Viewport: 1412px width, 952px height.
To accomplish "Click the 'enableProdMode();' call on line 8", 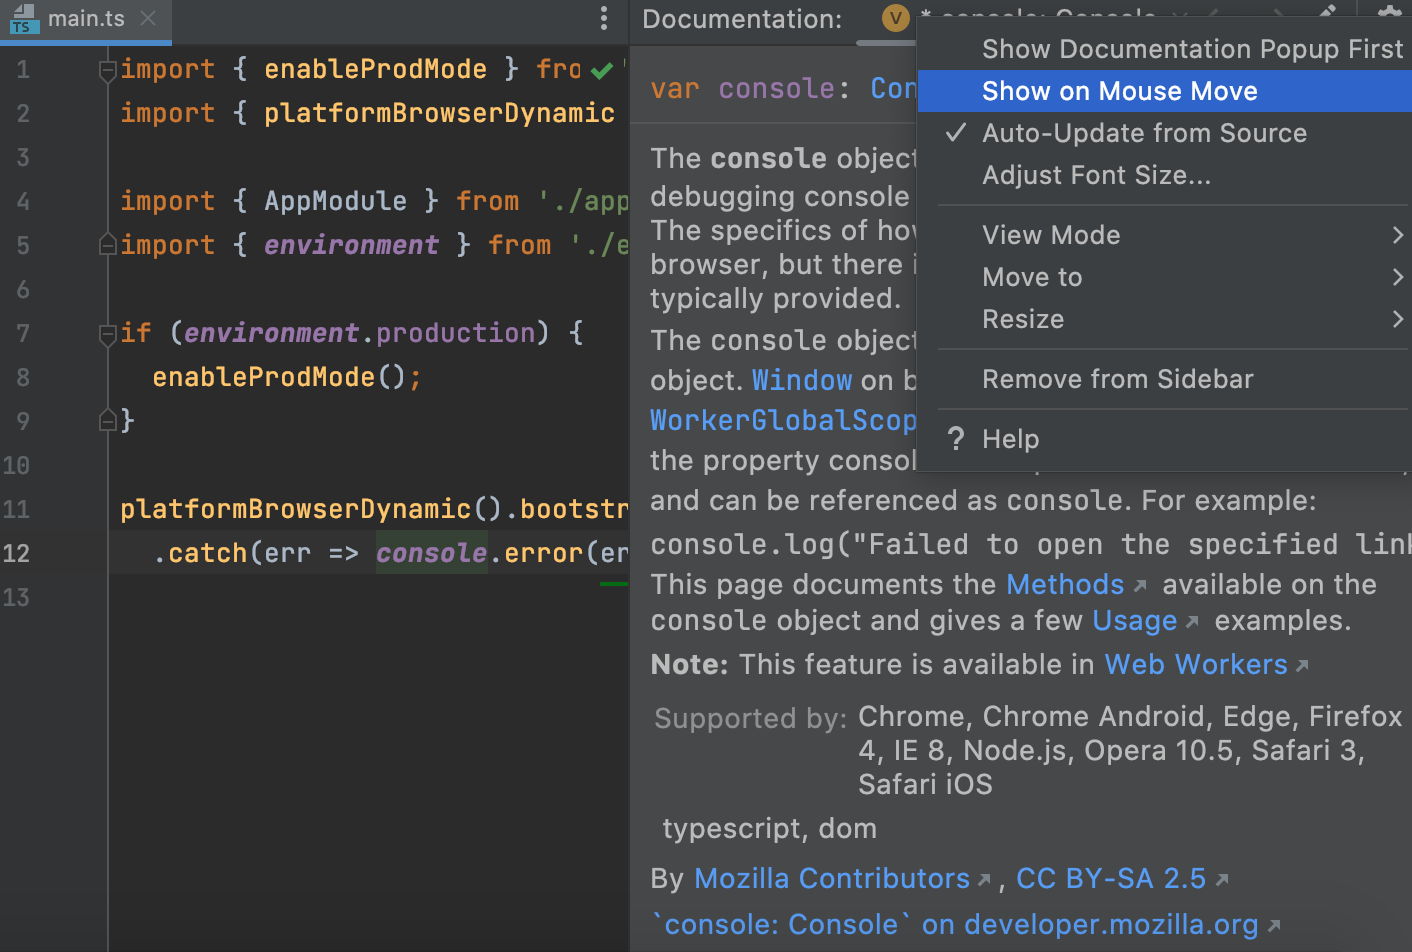I will (x=287, y=377).
